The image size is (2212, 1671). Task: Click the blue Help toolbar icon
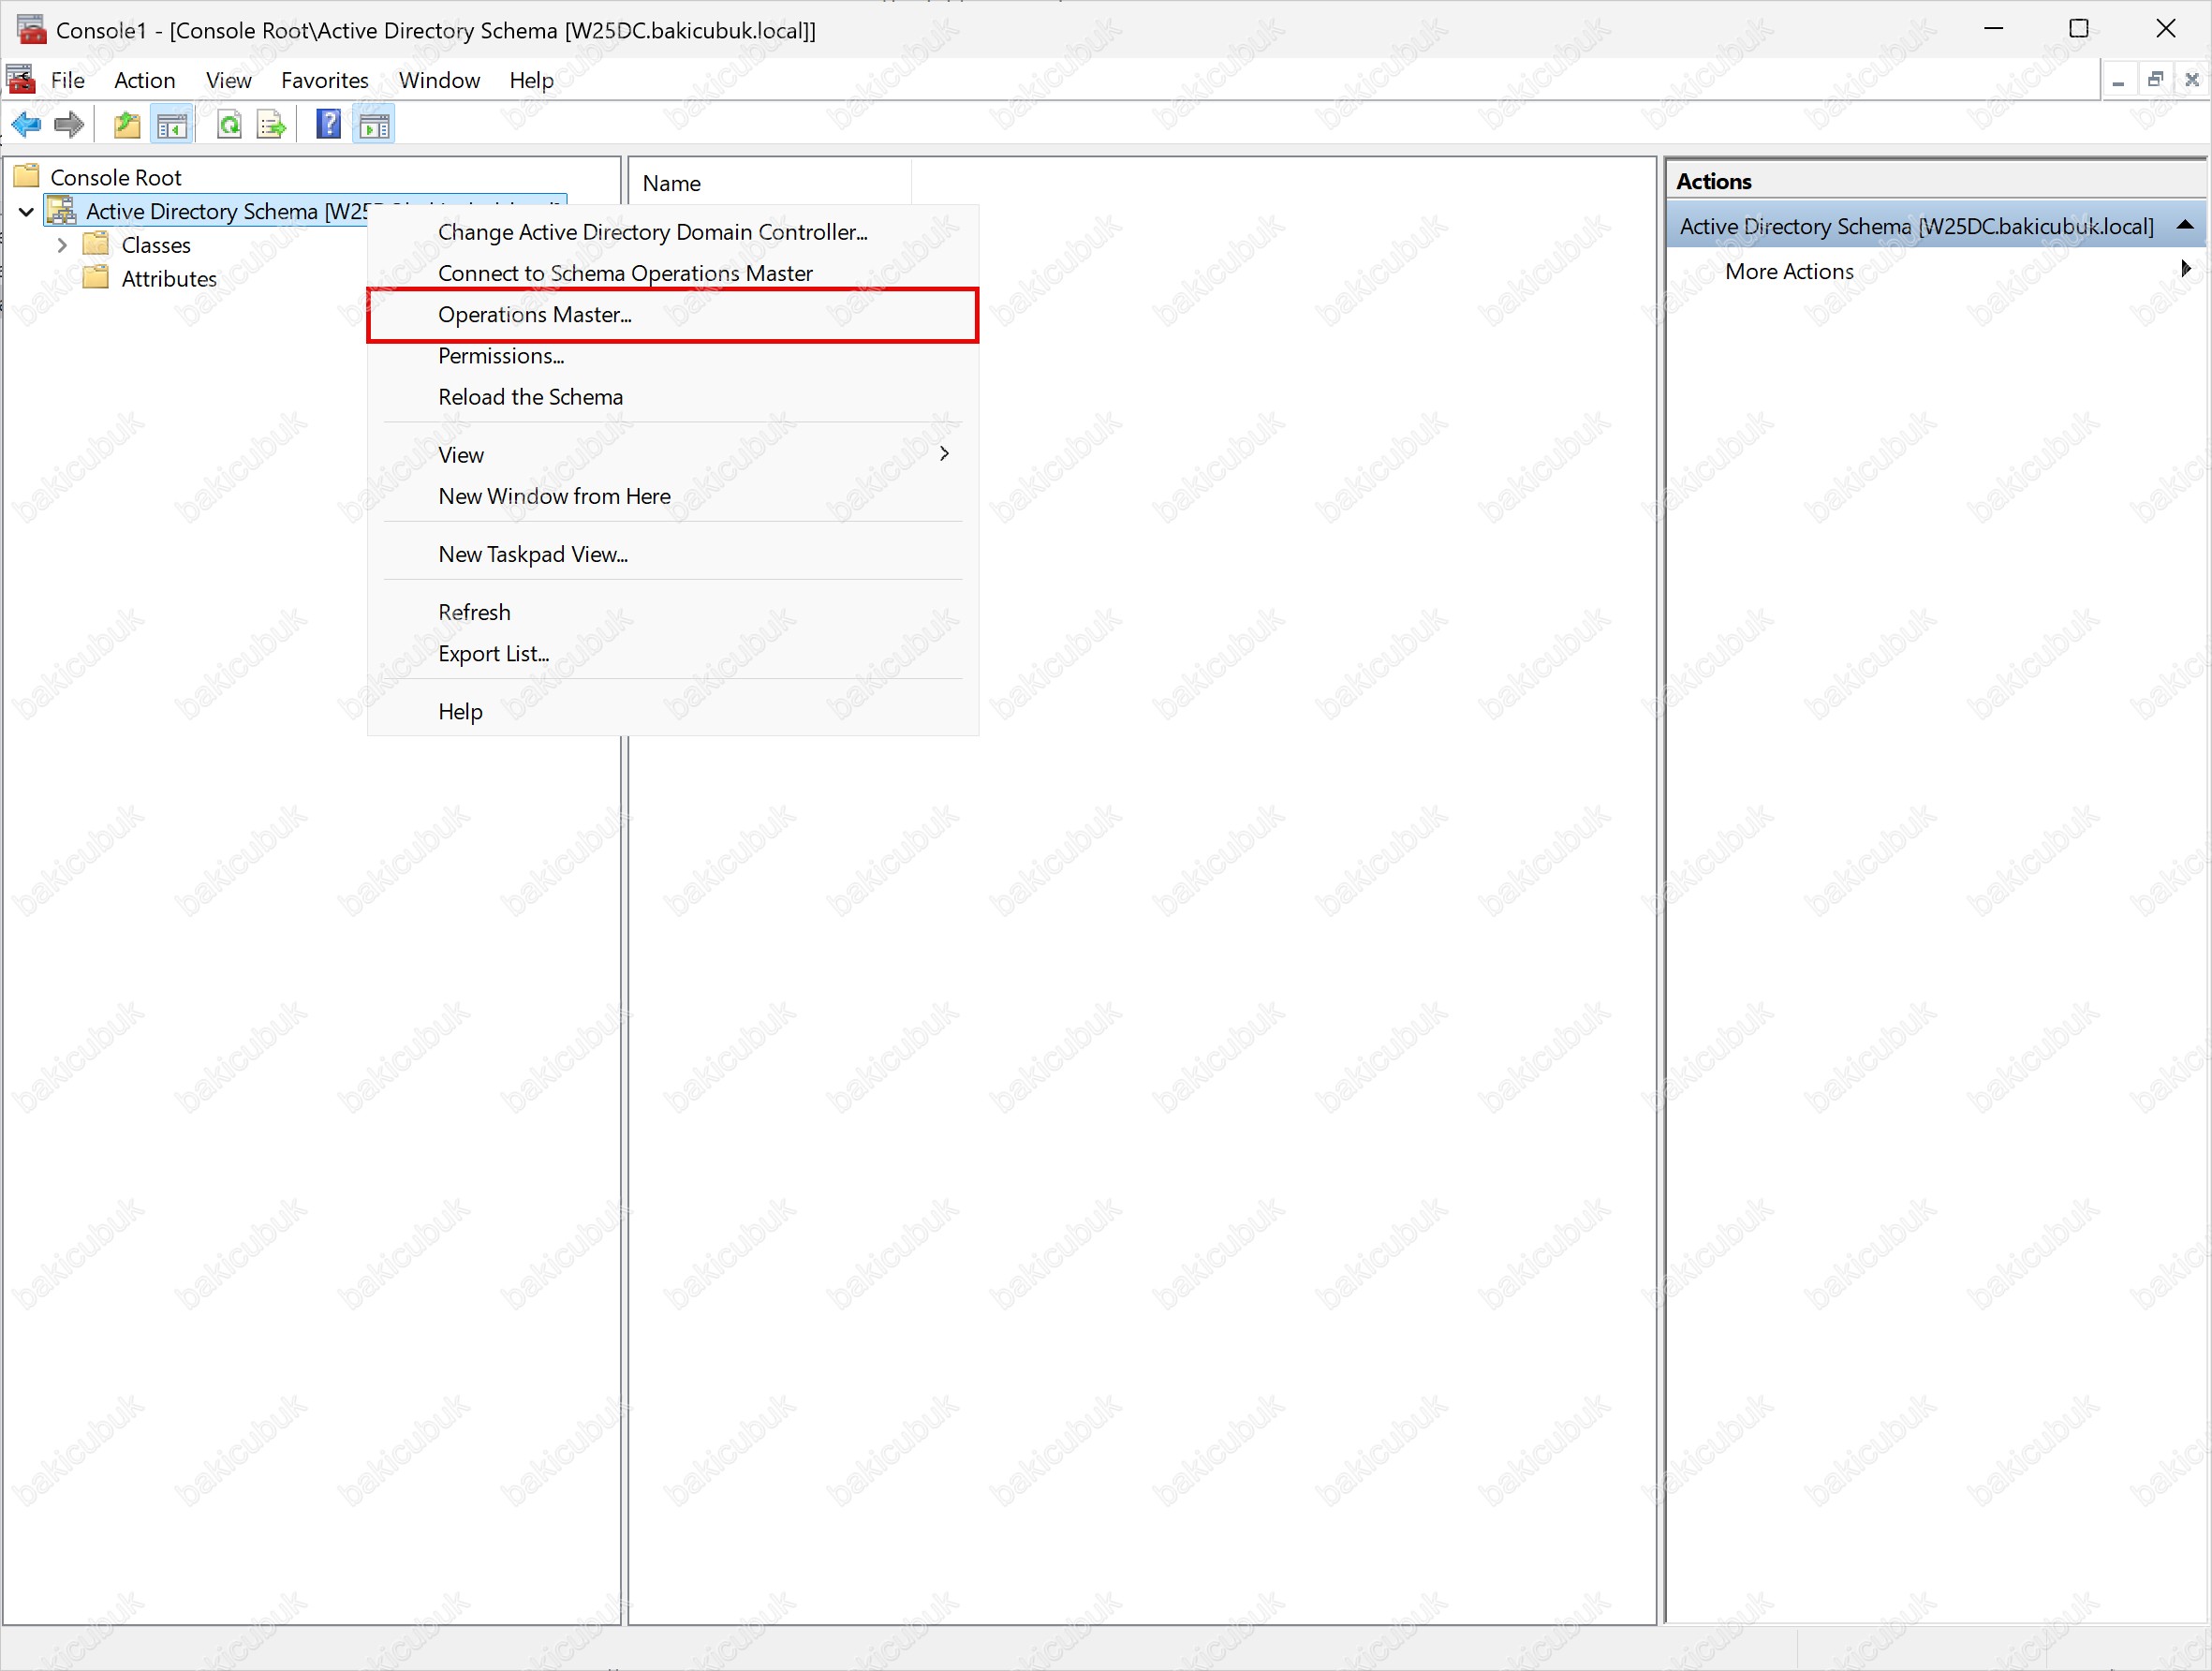point(328,125)
